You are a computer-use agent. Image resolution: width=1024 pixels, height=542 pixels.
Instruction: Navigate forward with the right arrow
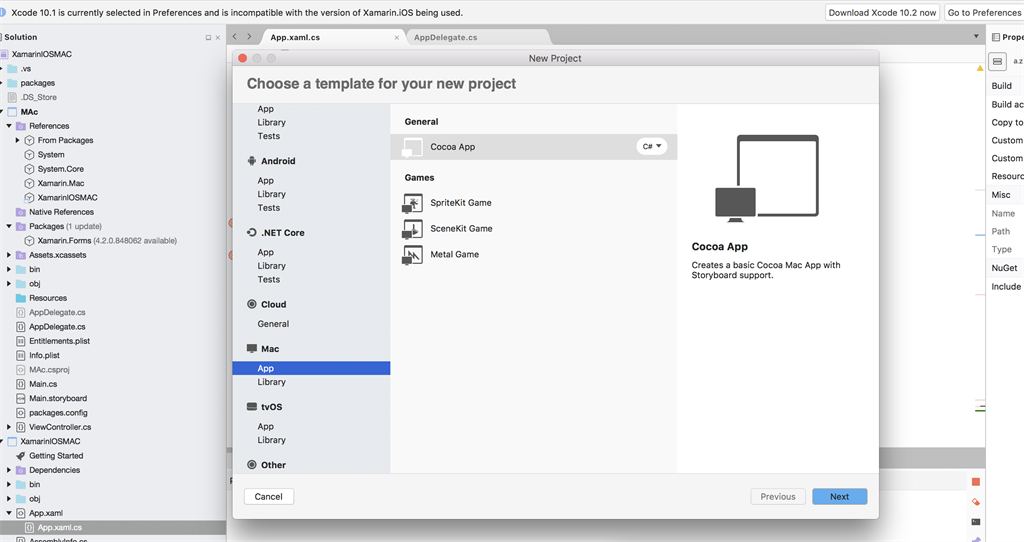pyautogui.click(x=249, y=37)
